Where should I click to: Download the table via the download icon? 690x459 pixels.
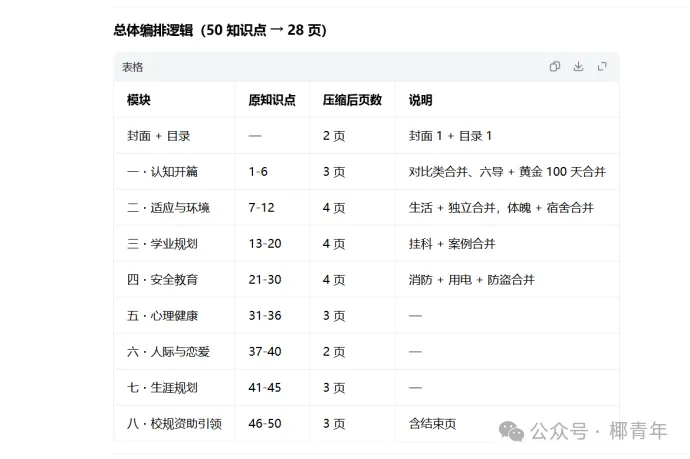tap(578, 66)
